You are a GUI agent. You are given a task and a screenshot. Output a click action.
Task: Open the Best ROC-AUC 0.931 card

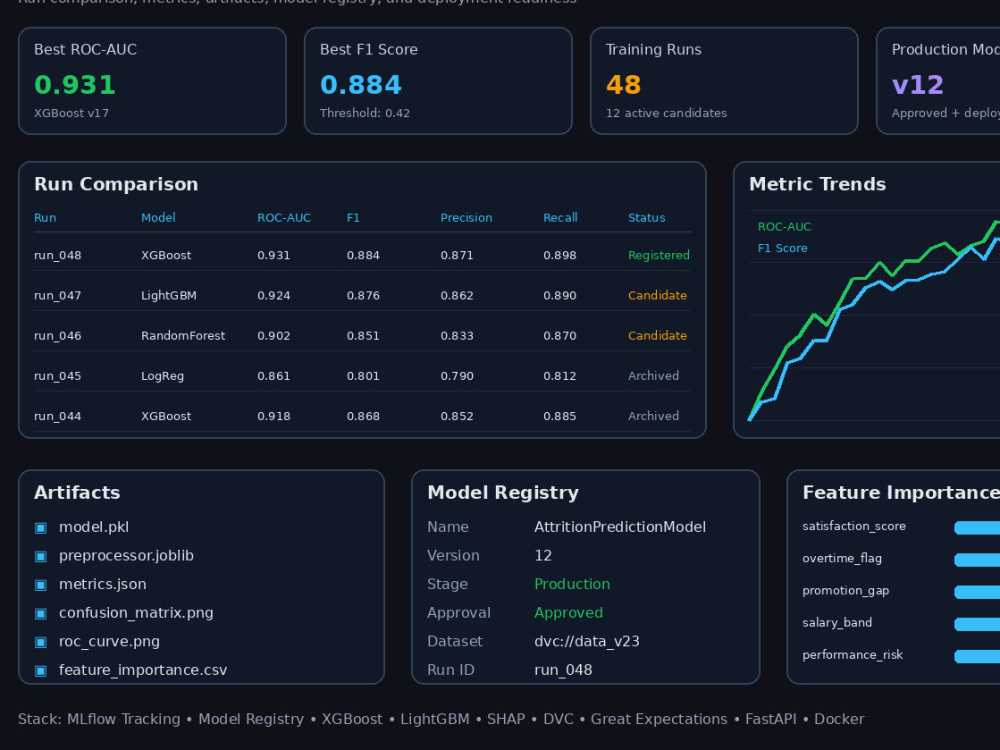tap(152, 81)
